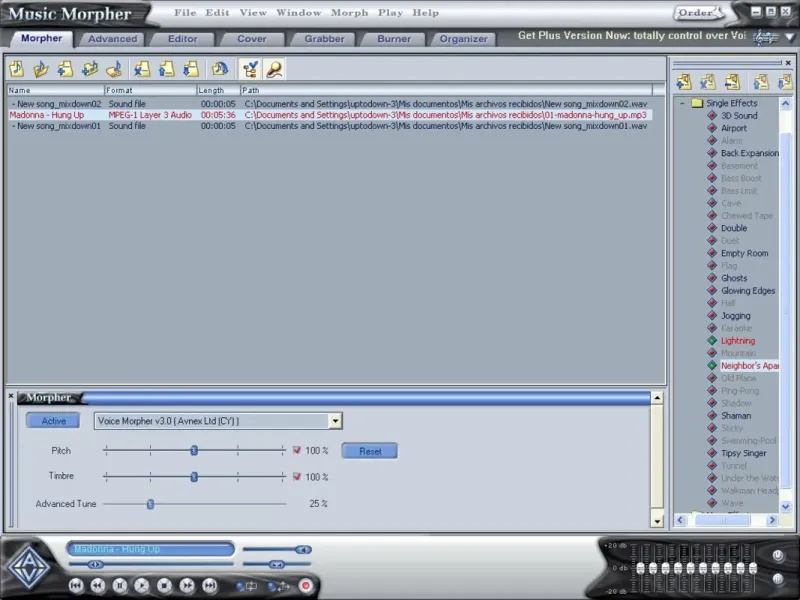Switch to the Advanced tab
Image resolution: width=800 pixels, height=600 pixels.
pyautogui.click(x=112, y=39)
